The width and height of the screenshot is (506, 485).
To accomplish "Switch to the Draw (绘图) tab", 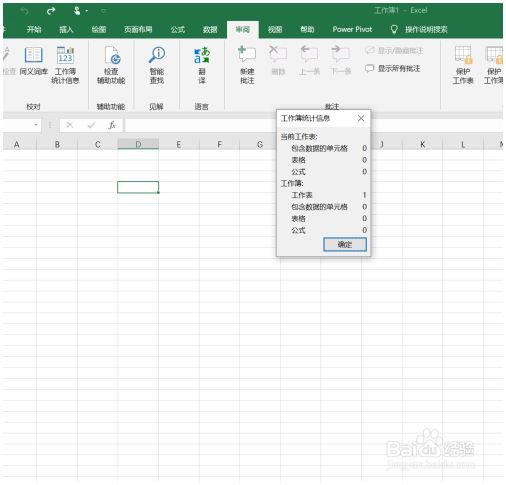I will [99, 29].
